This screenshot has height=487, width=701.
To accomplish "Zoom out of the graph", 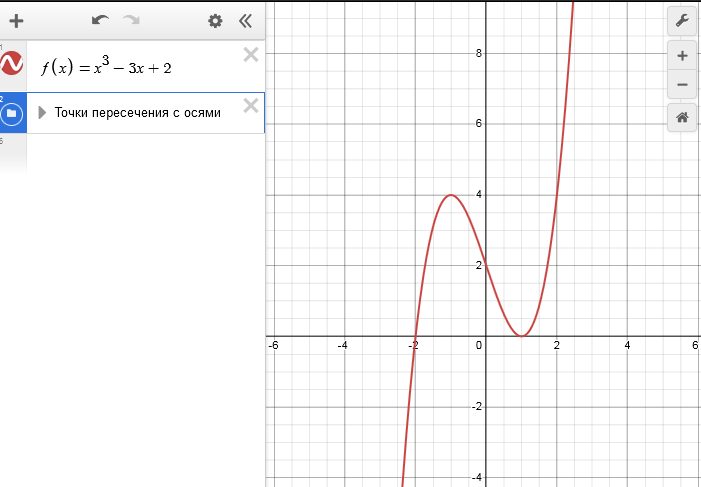I will tap(682, 84).
